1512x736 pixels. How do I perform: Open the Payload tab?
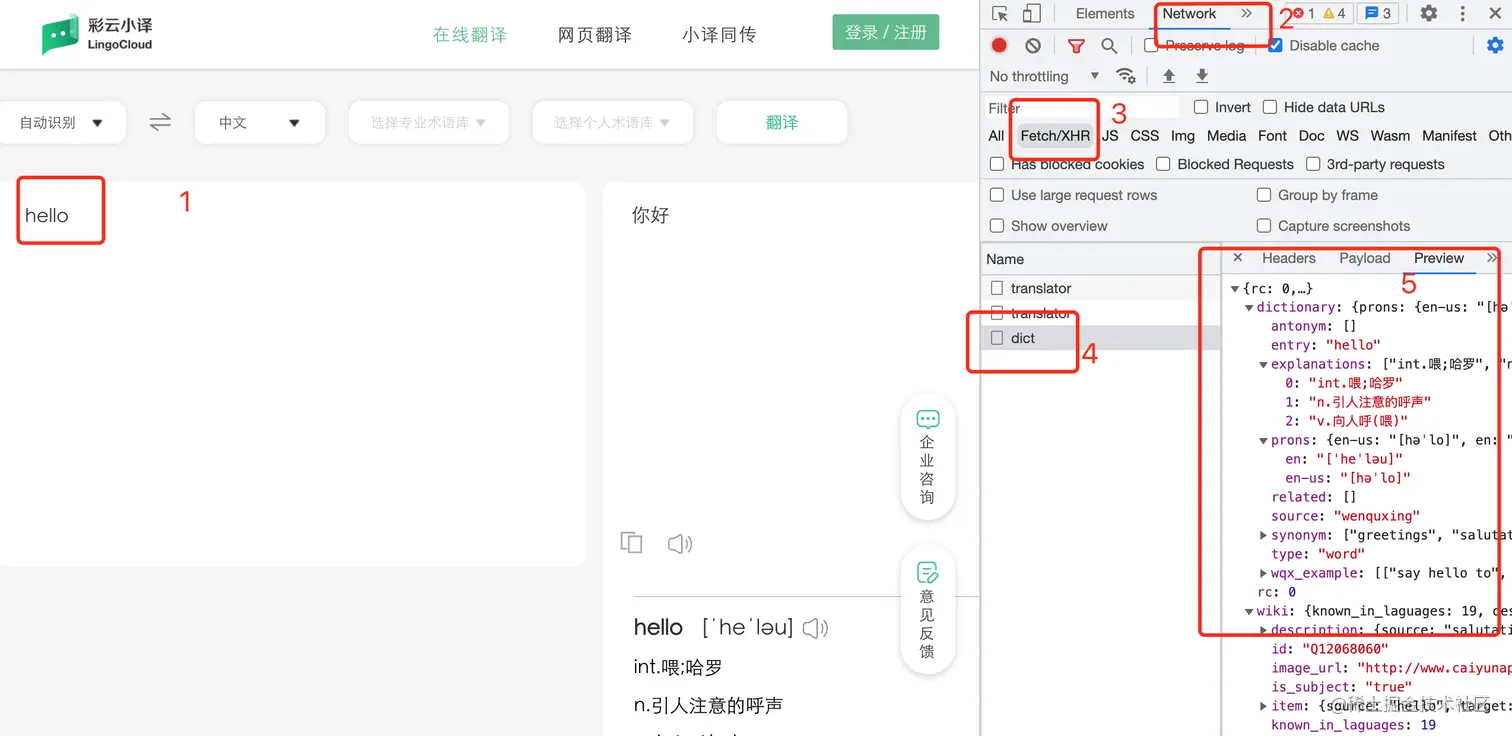point(1365,258)
